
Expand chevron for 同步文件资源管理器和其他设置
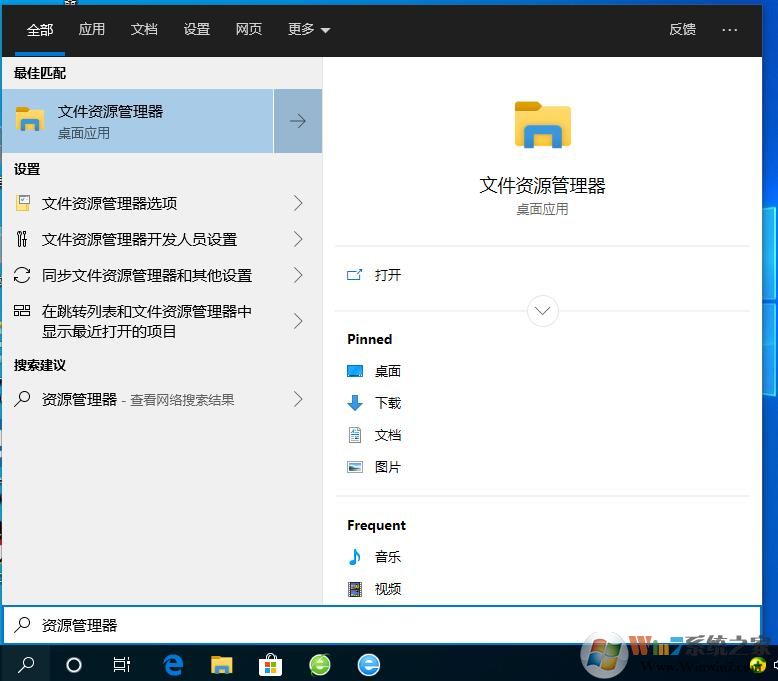coord(298,275)
